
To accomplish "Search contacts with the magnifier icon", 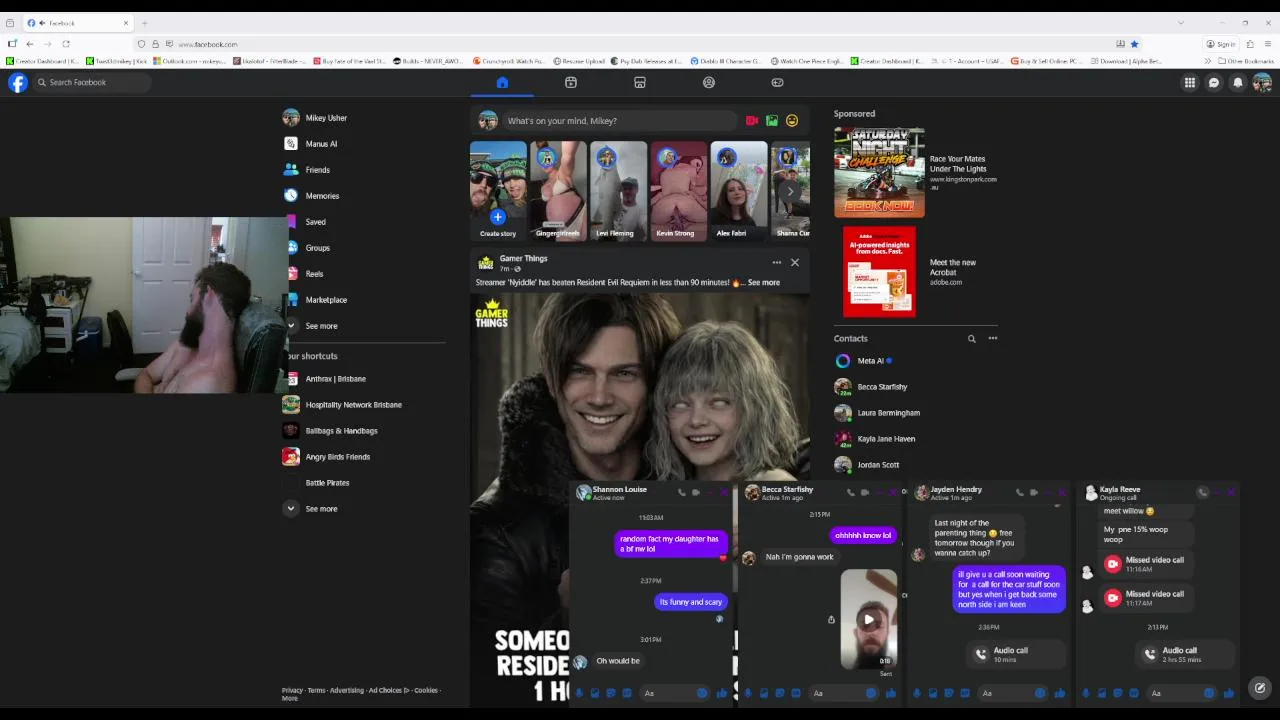I will pyautogui.click(x=971, y=339).
